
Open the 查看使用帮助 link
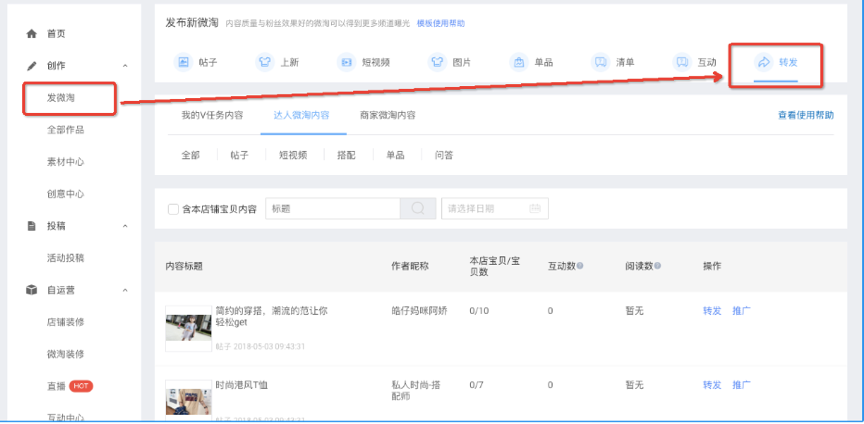click(x=805, y=115)
